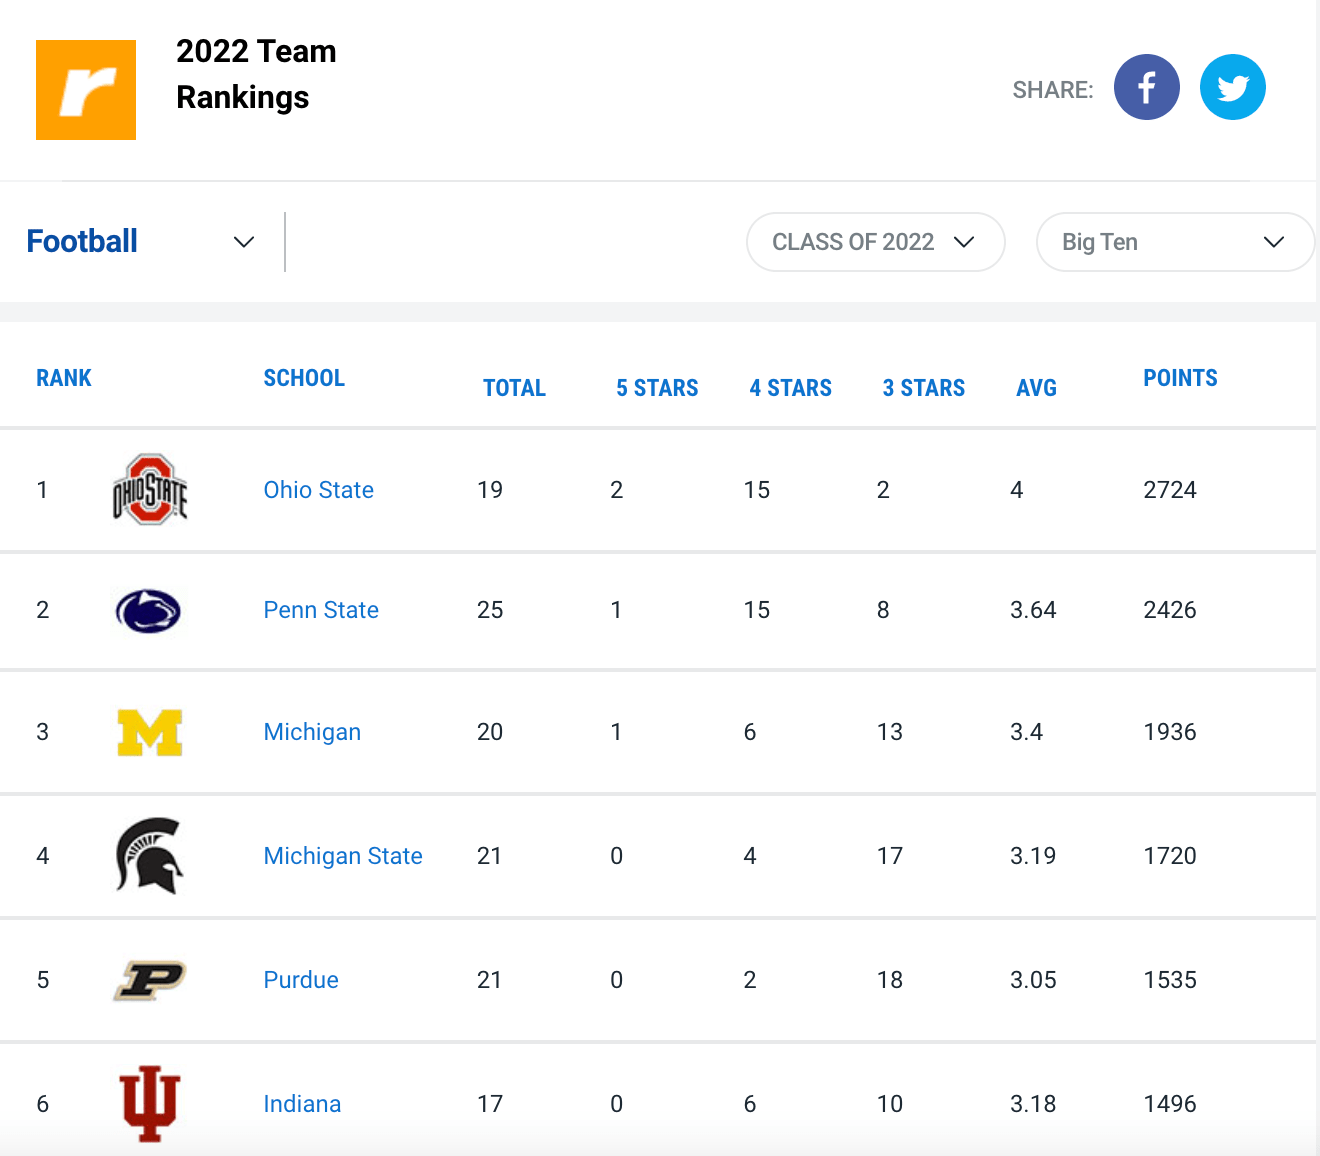Viewport: 1320px width, 1156px height.
Task: Click the RANK column header
Action: 63,378
